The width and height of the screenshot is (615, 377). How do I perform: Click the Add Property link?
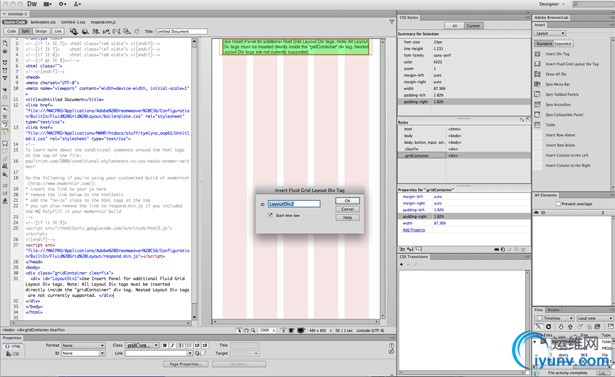pos(414,230)
